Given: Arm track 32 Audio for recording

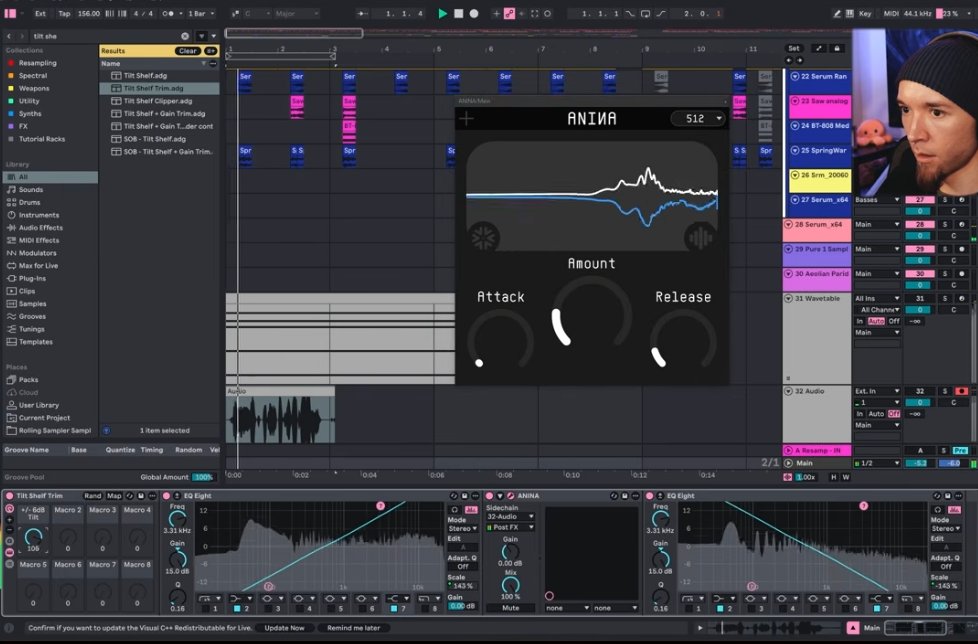Looking at the screenshot, I should (961, 392).
